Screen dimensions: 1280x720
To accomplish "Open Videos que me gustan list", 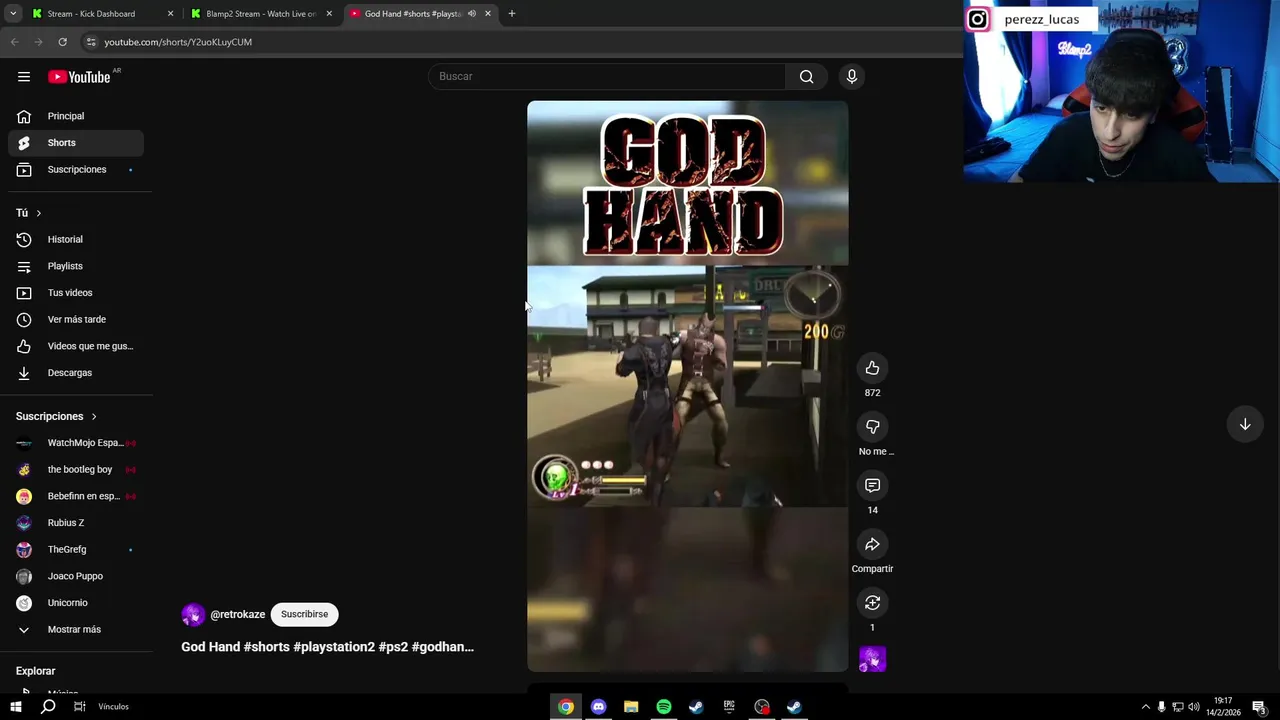I will coord(76,346).
